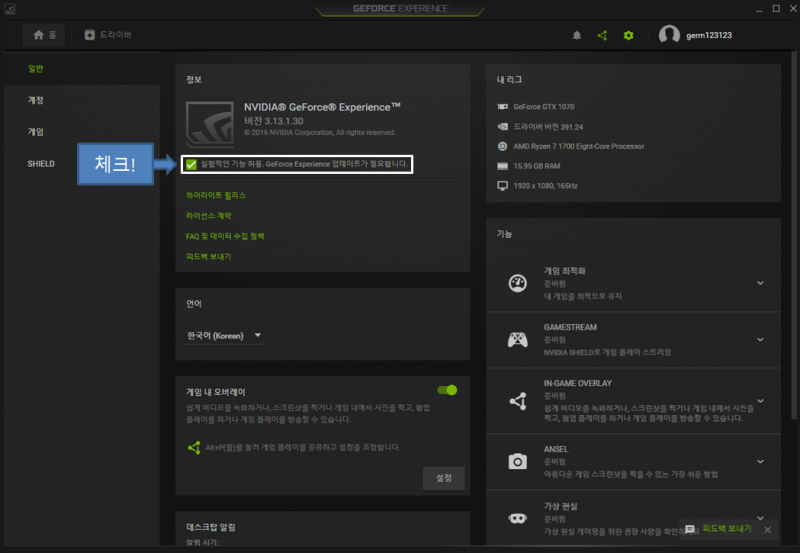
Task: Uncheck the 실험적인 기능 허용 checkbox
Action: pyautogui.click(x=191, y=164)
